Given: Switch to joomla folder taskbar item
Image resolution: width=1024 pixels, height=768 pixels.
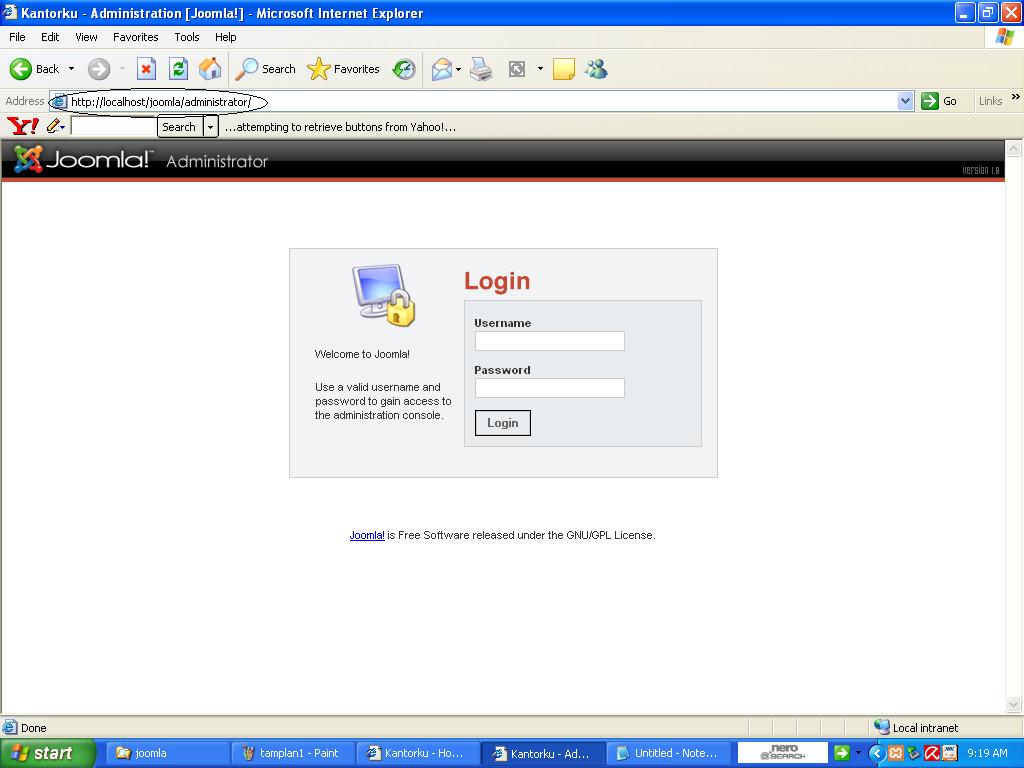Looking at the screenshot, I should coord(167,753).
